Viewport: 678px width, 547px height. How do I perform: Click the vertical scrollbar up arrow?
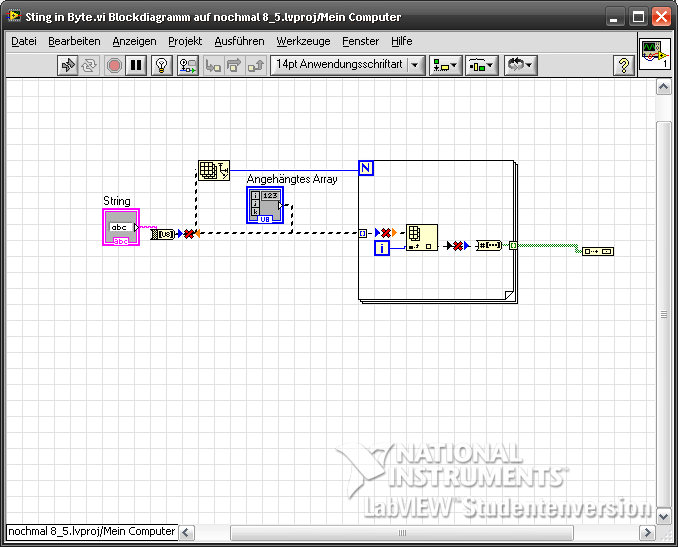tap(663, 87)
